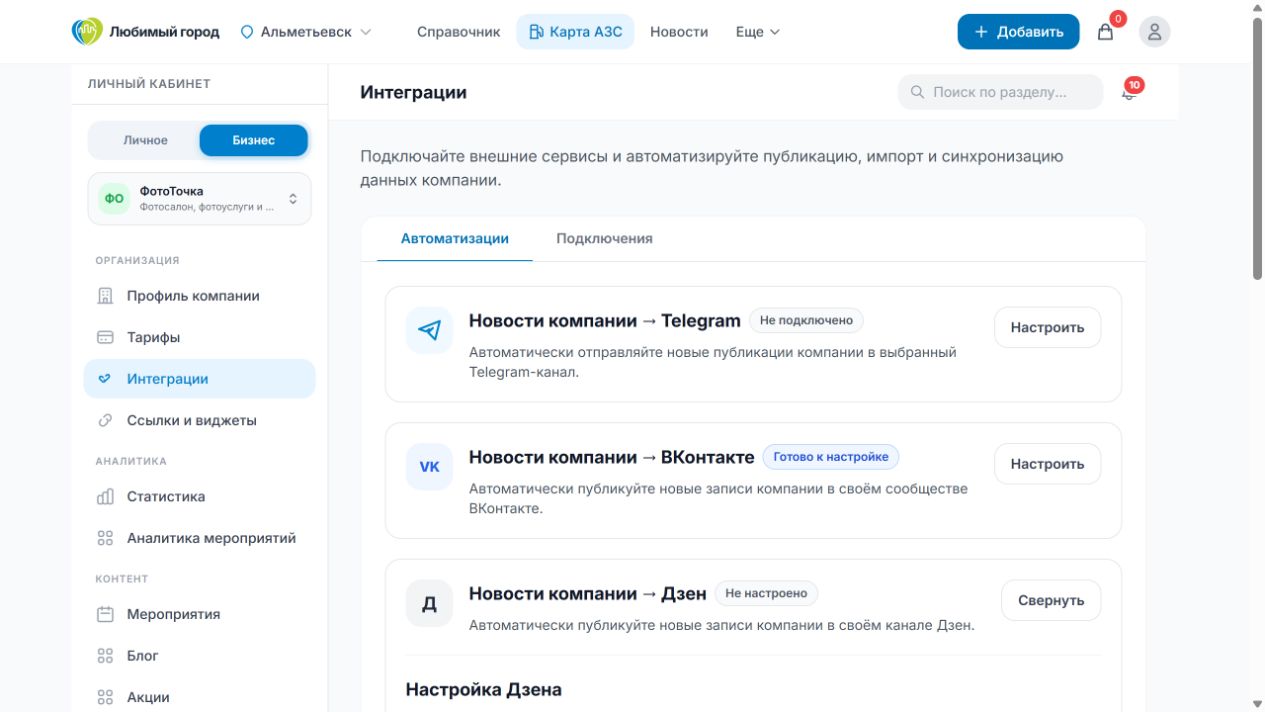Click the handshake icon beside Интеграции
This screenshot has height=712, width=1265.
(x=105, y=379)
